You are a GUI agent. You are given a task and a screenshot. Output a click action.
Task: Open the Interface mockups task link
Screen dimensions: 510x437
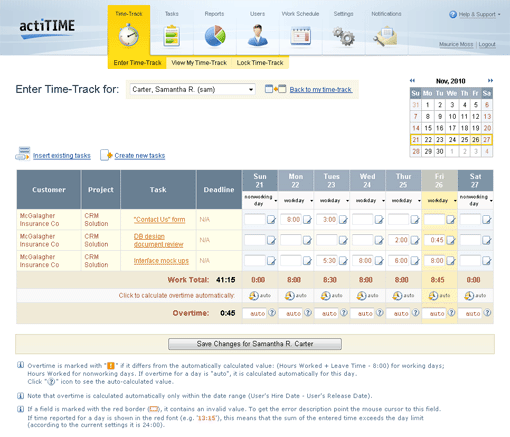click(161, 261)
